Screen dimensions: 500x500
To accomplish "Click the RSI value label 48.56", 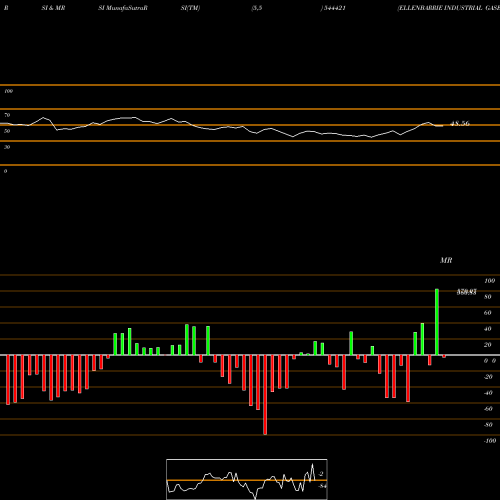I will (460, 124).
